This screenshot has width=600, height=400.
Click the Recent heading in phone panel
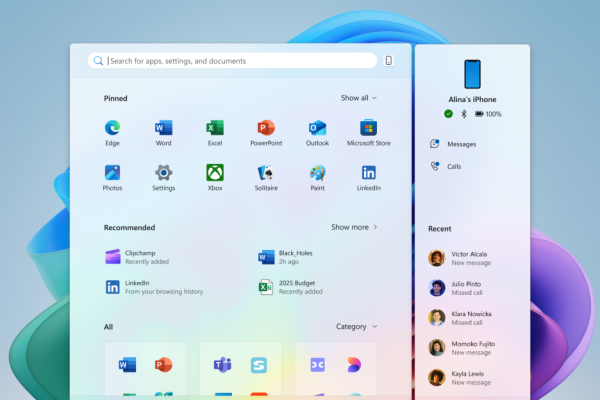(x=439, y=229)
